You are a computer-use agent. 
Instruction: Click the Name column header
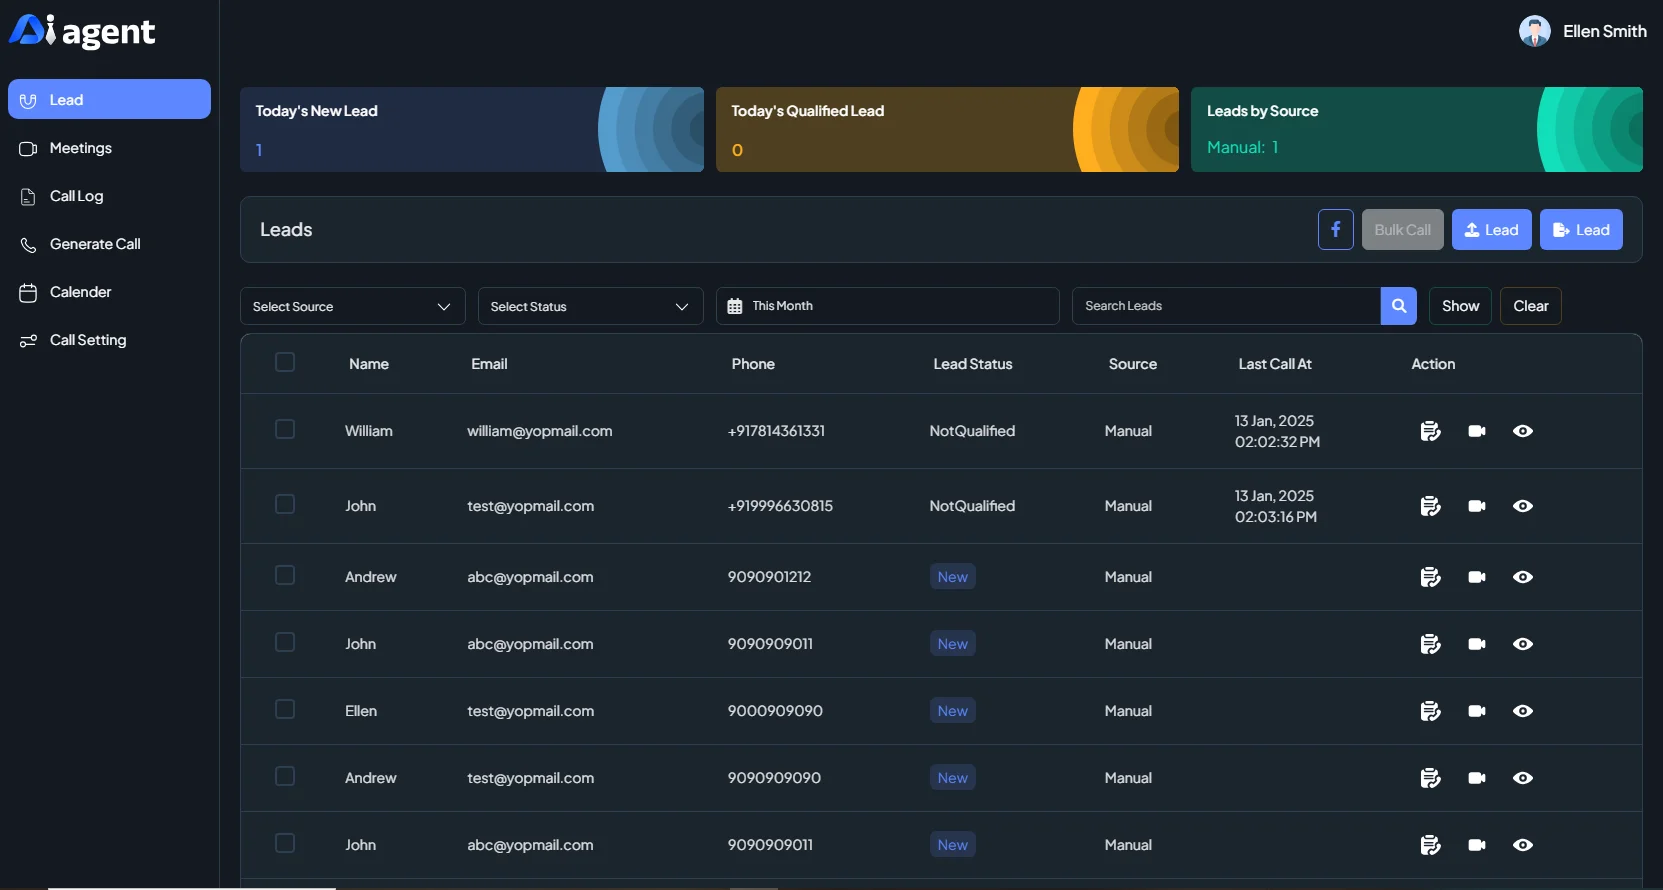369,364
